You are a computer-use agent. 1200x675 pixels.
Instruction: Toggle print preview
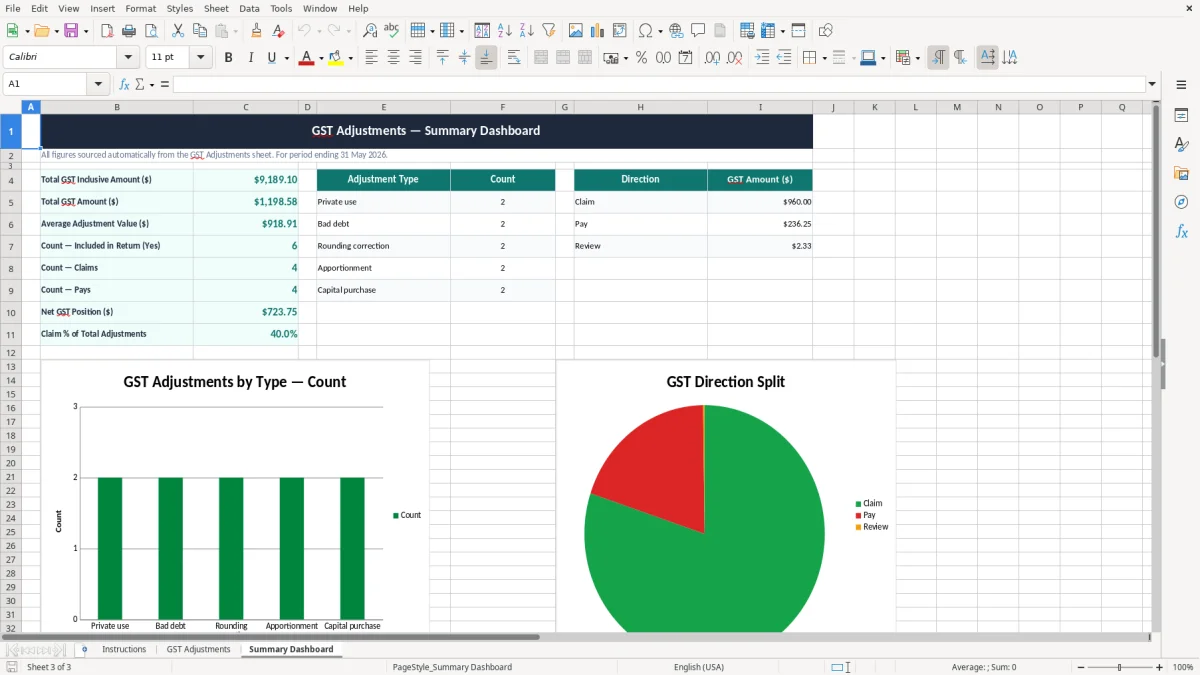click(x=151, y=31)
